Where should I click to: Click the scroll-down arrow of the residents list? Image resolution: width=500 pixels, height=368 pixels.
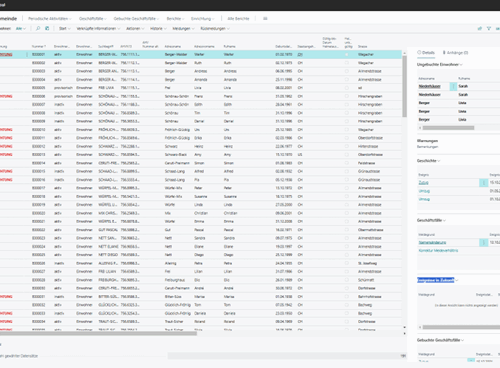point(405,328)
